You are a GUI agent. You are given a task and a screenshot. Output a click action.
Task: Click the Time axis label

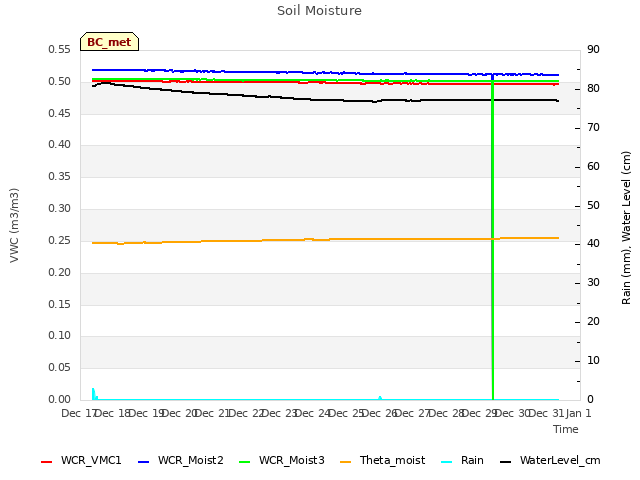(566, 429)
